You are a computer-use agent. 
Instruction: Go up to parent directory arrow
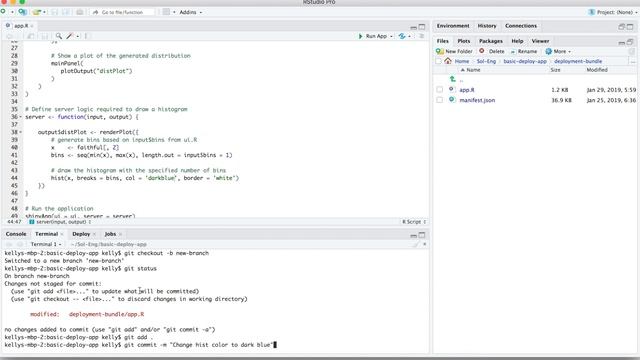pyautogui.click(x=453, y=80)
